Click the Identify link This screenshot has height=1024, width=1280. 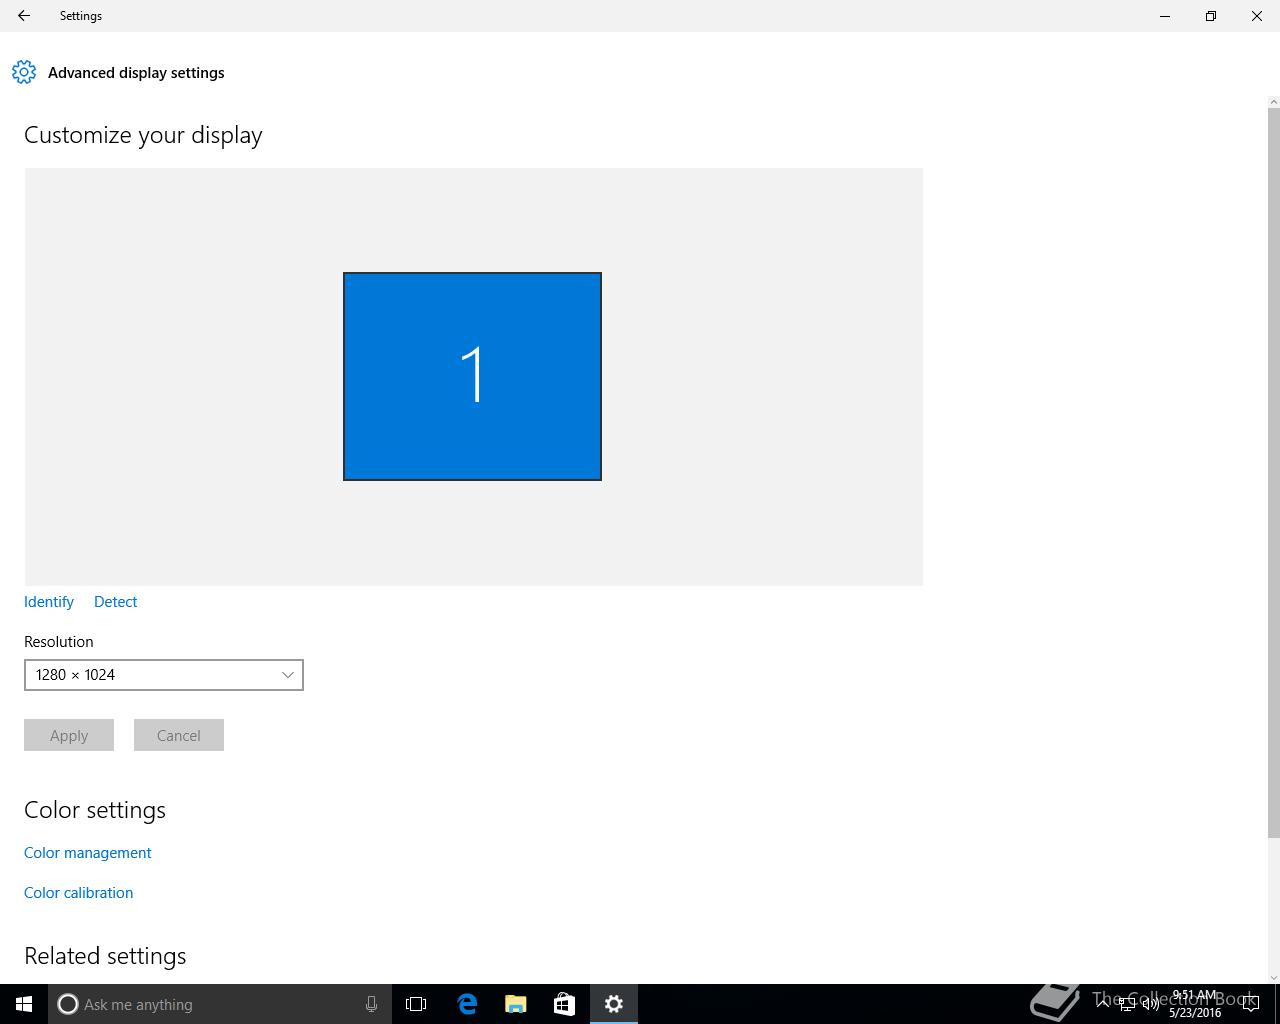click(x=49, y=602)
